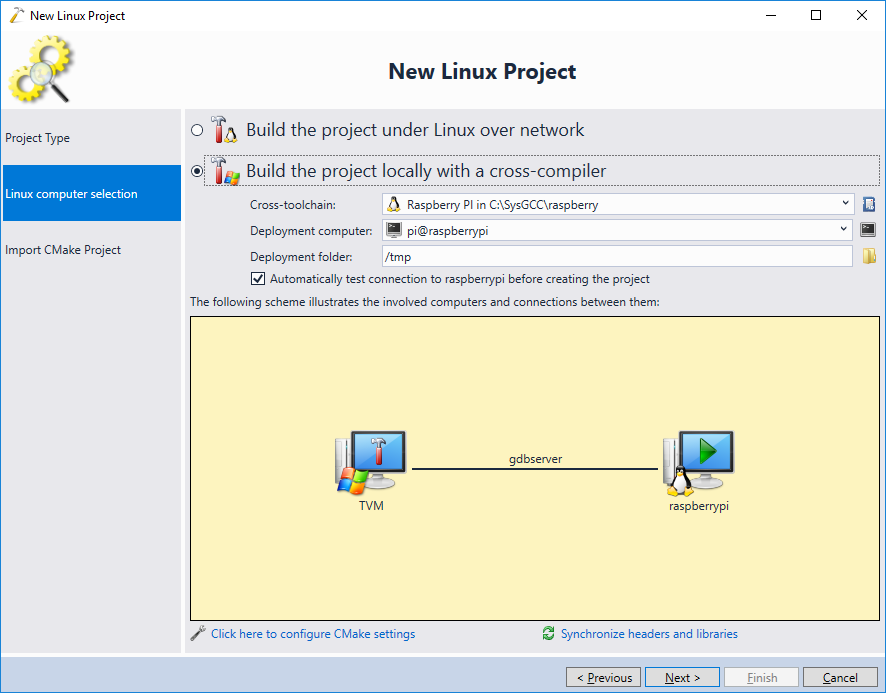Screen dimensions: 886x693
Task: Click the wrench icon next to CMake settings
Action: [x=198, y=634]
